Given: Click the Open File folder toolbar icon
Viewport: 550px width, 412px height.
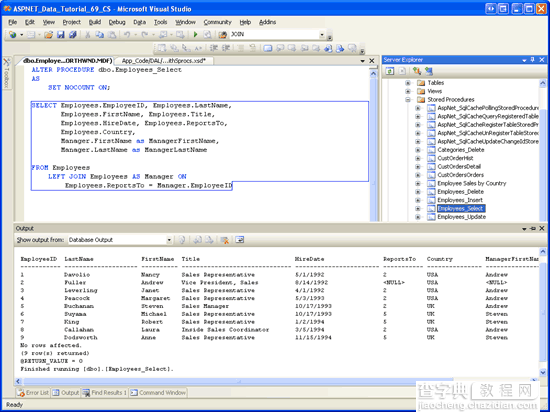Looking at the screenshot, I should [x=49, y=35].
